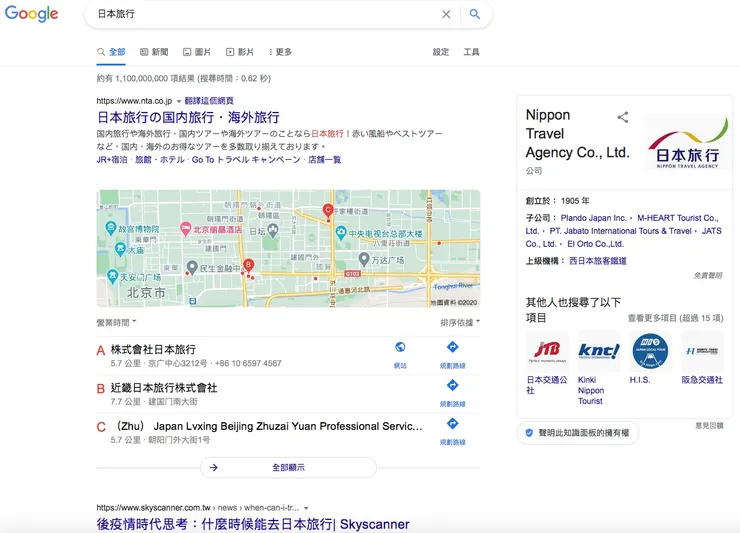Click the 店舗一覧 sitelink

[x=325, y=160]
